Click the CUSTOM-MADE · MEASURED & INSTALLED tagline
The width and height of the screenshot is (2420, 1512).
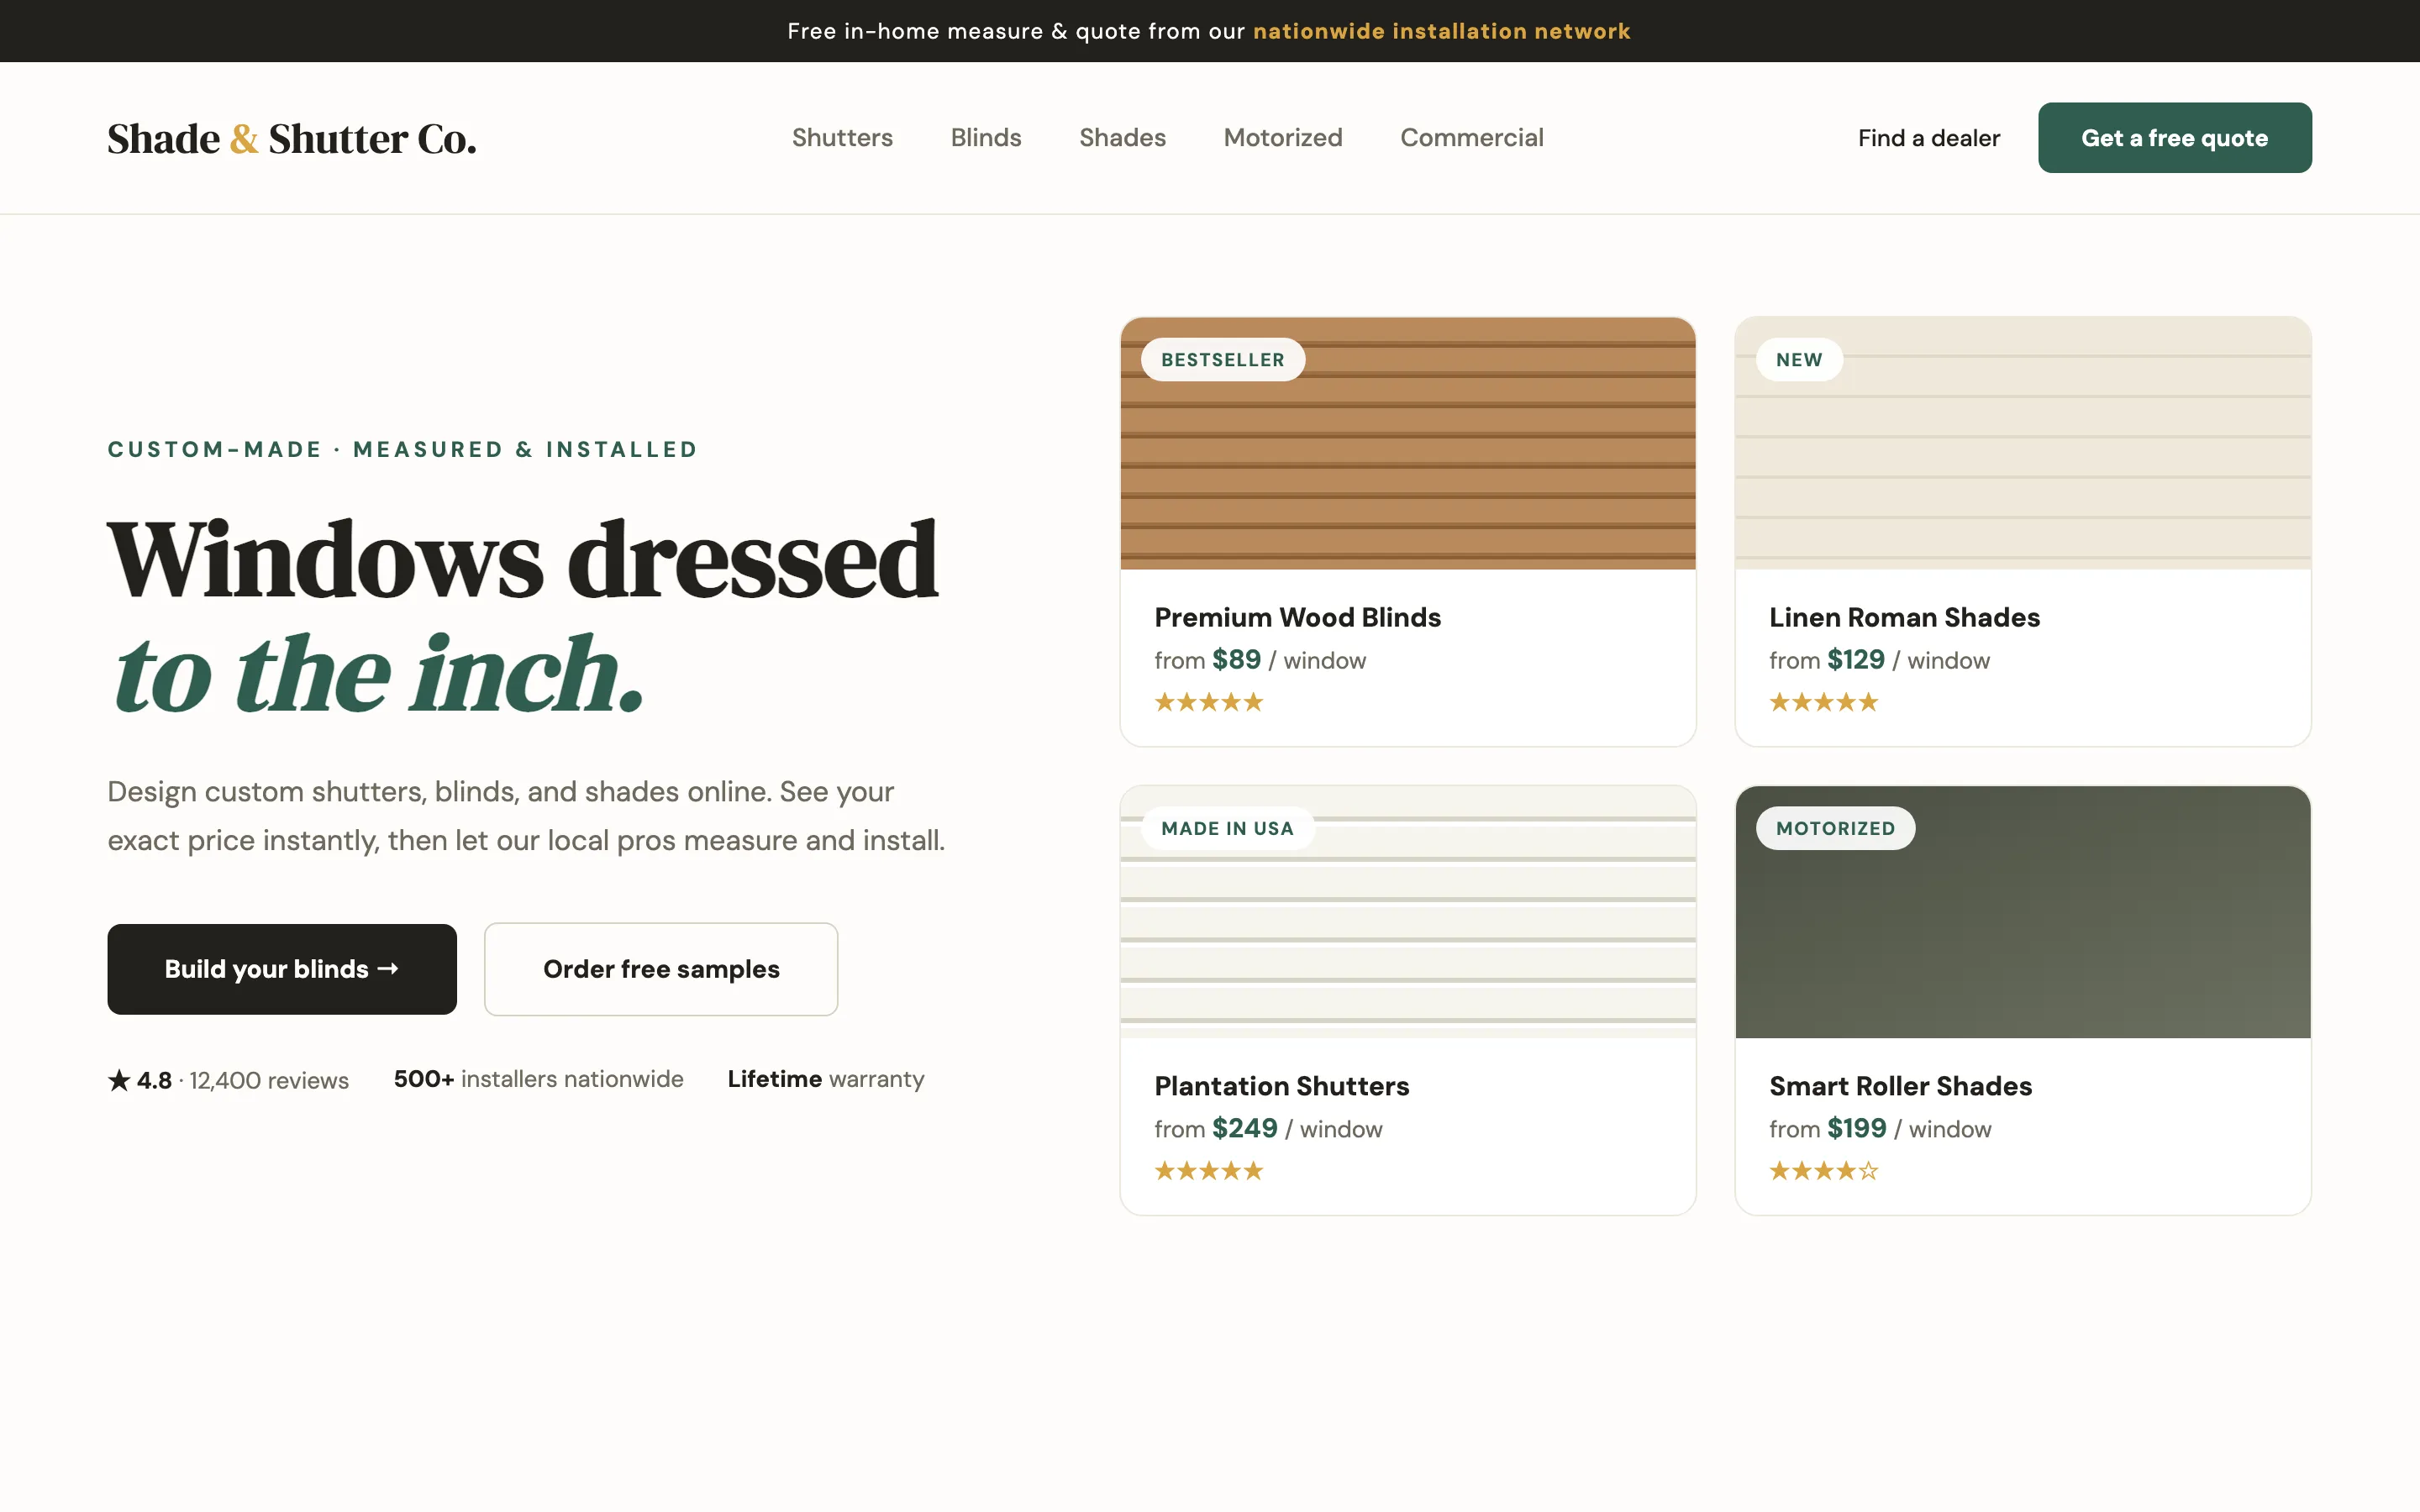[x=403, y=450]
